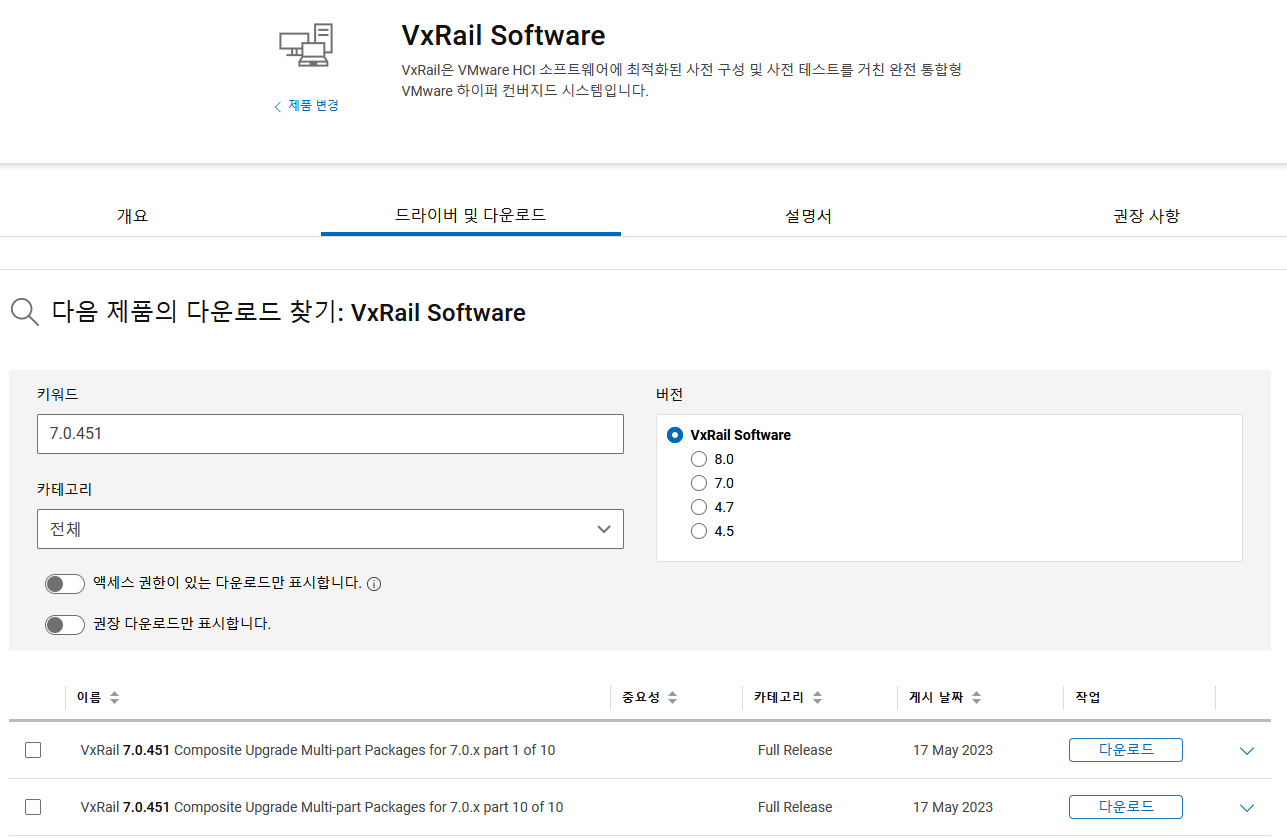Switch to the 권장 사항 tab

[x=1147, y=215]
